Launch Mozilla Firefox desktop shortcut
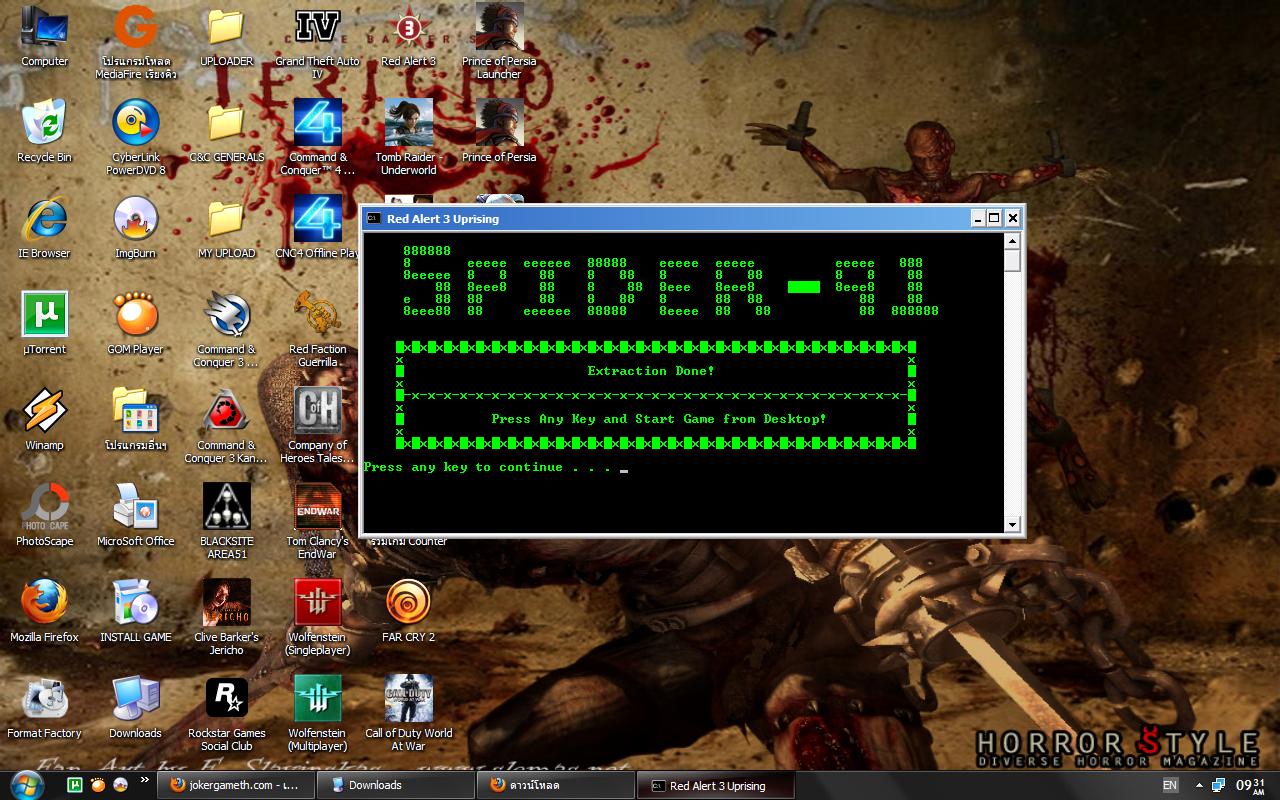 coord(45,611)
